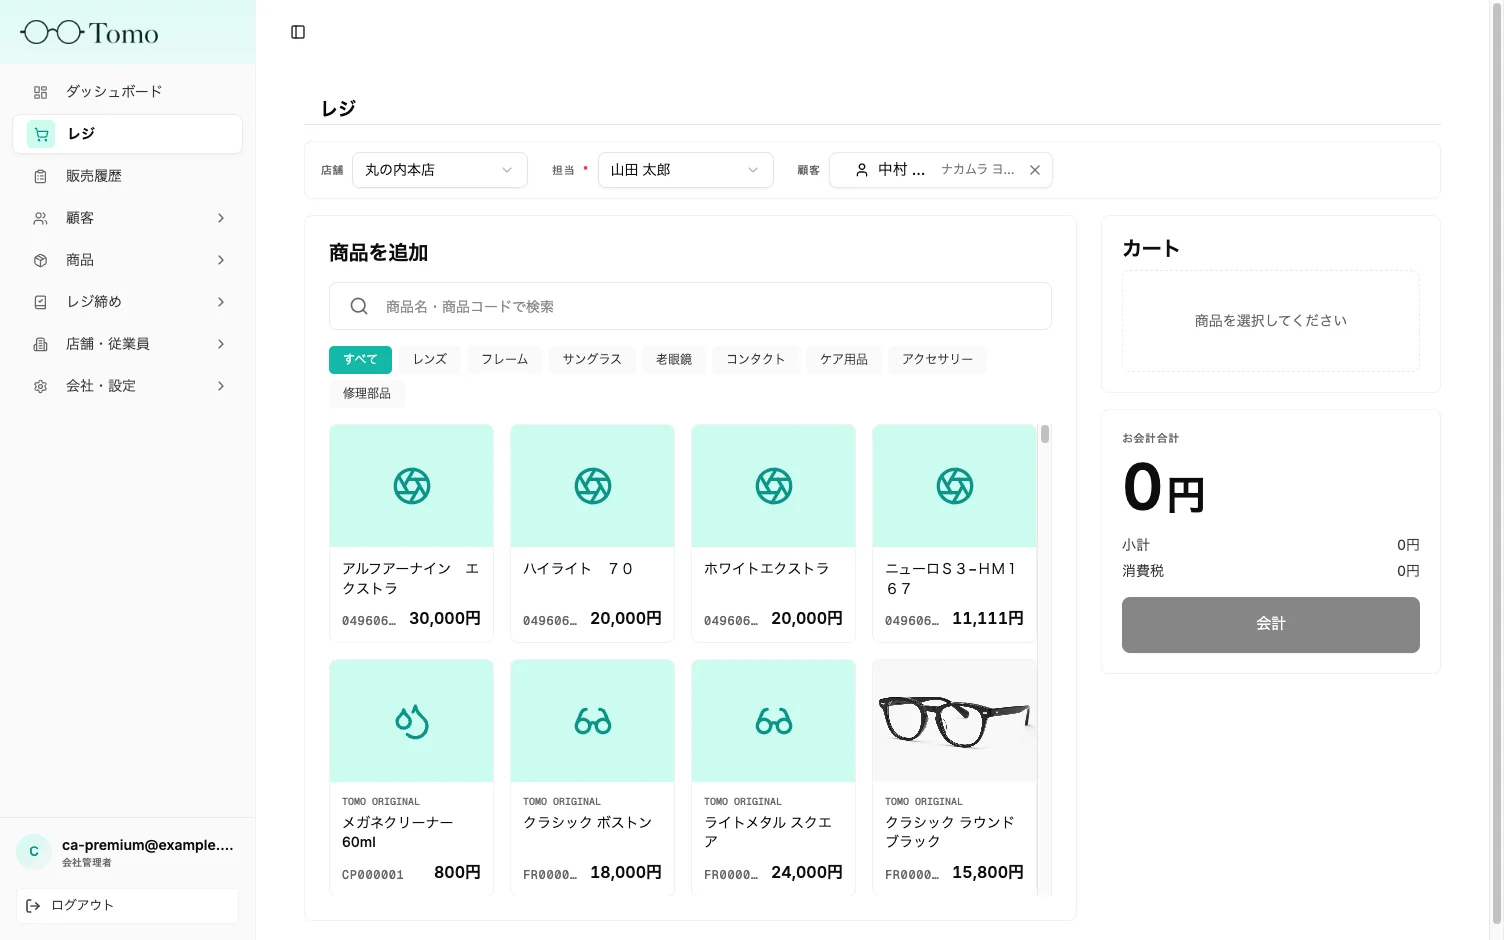Click the search magnifier icon

click(x=359, y=306)
